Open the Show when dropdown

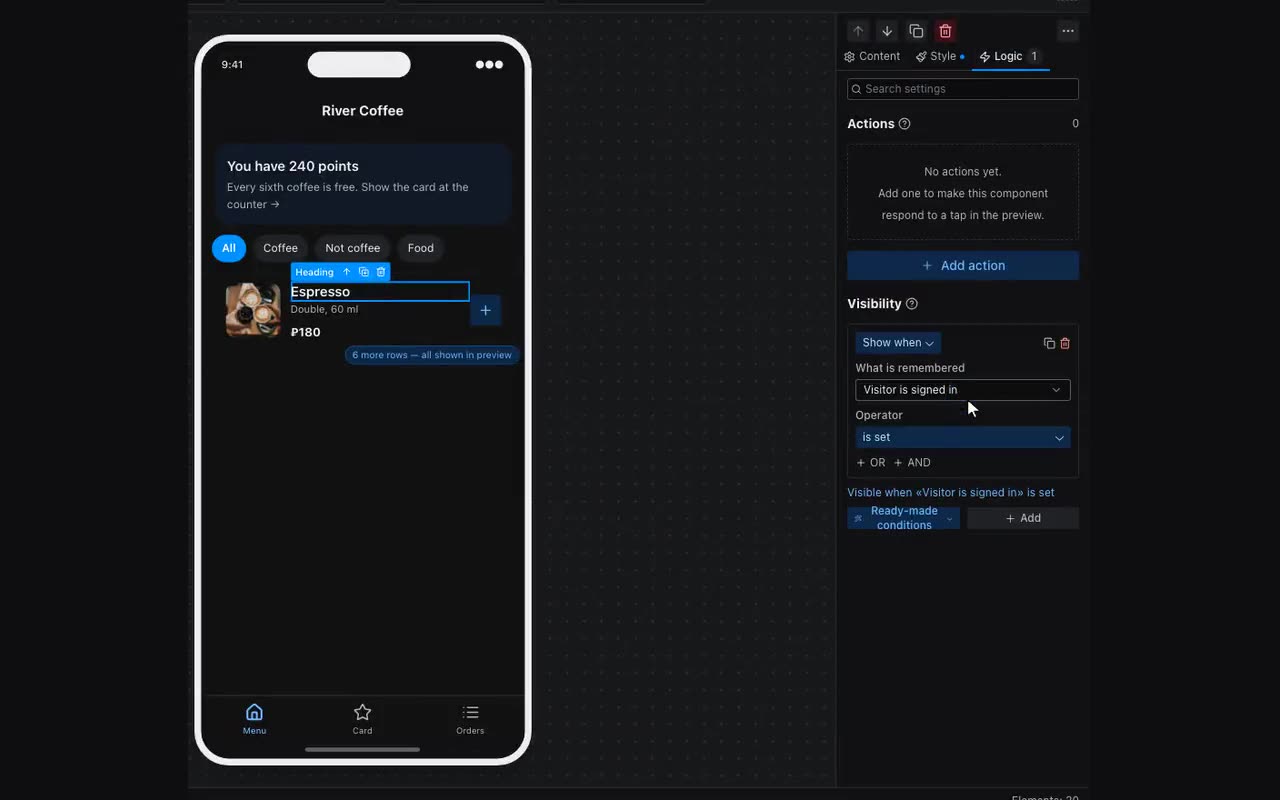click(898, 343)
